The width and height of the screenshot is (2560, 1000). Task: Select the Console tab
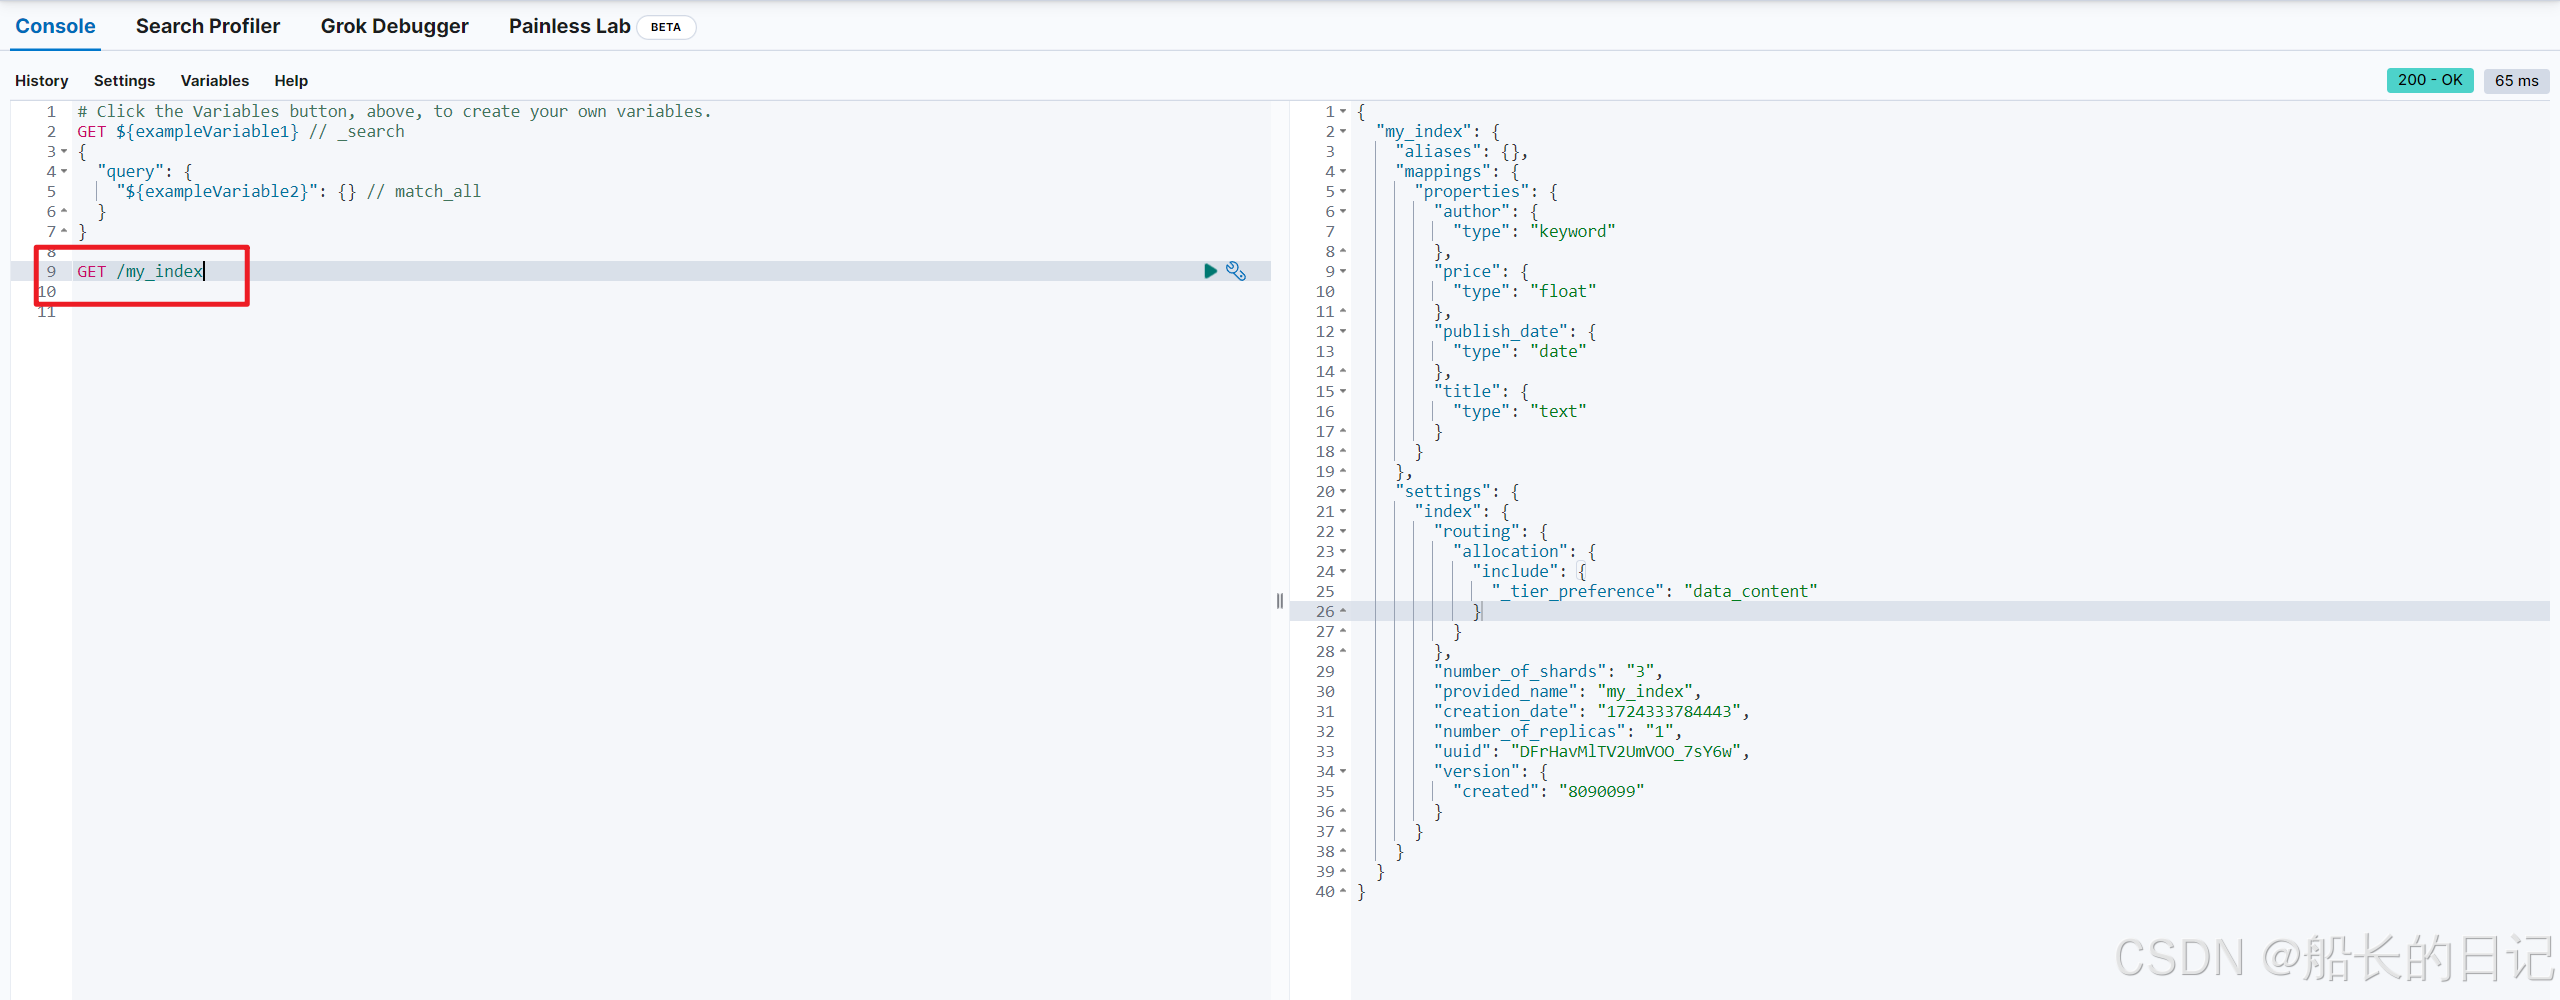(x=55, y=26)
